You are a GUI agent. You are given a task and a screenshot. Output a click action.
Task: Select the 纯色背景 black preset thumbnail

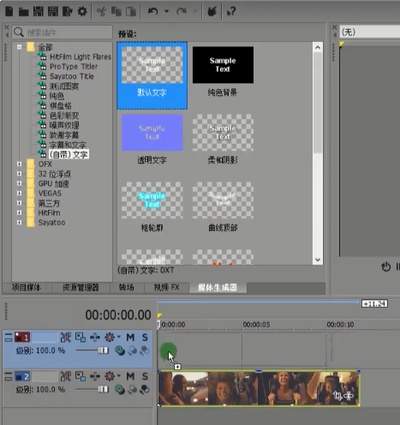pyautogui.click(x=223, y=65)
